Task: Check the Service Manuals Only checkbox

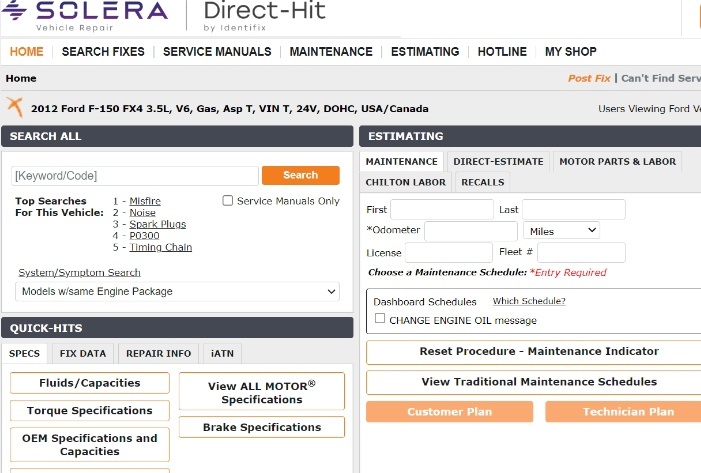Action: pyautogui.click(x=228, y=200)
